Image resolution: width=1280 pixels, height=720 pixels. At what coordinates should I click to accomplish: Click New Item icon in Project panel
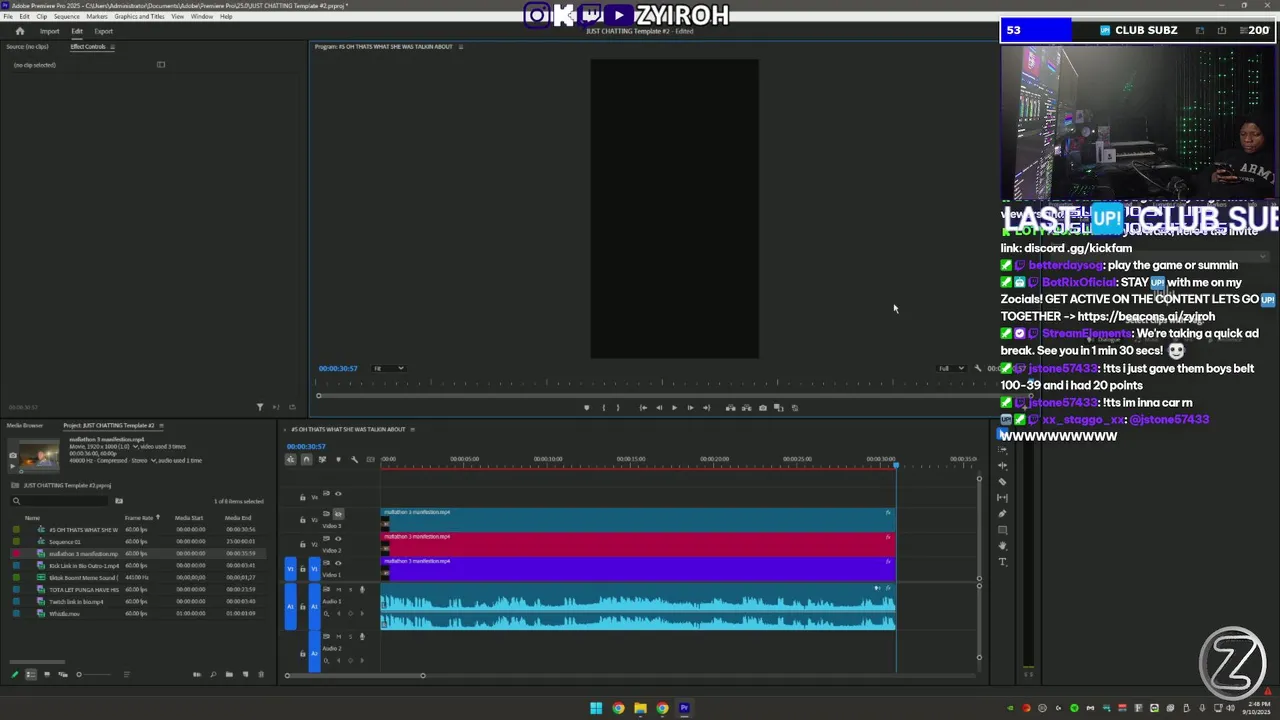245,674
